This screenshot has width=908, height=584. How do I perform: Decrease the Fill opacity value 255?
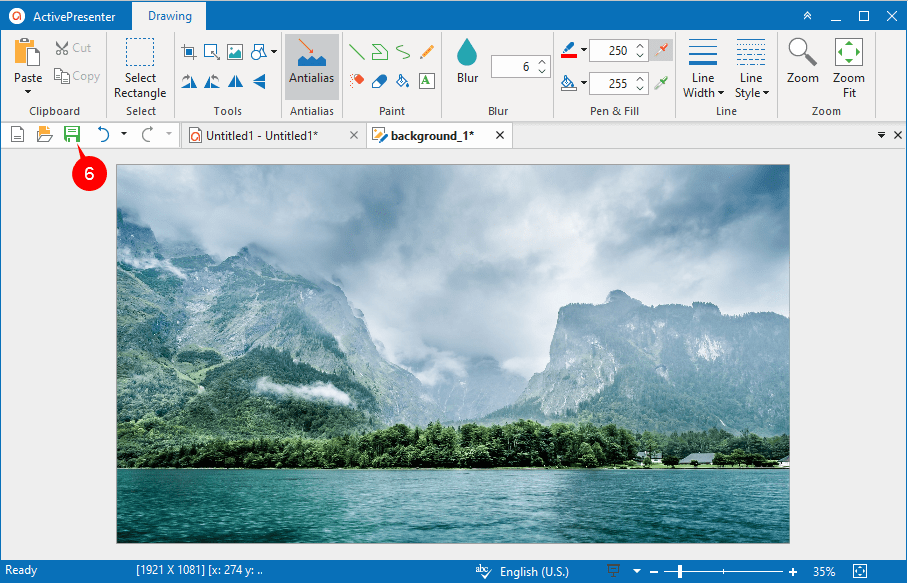coord(640,89)
